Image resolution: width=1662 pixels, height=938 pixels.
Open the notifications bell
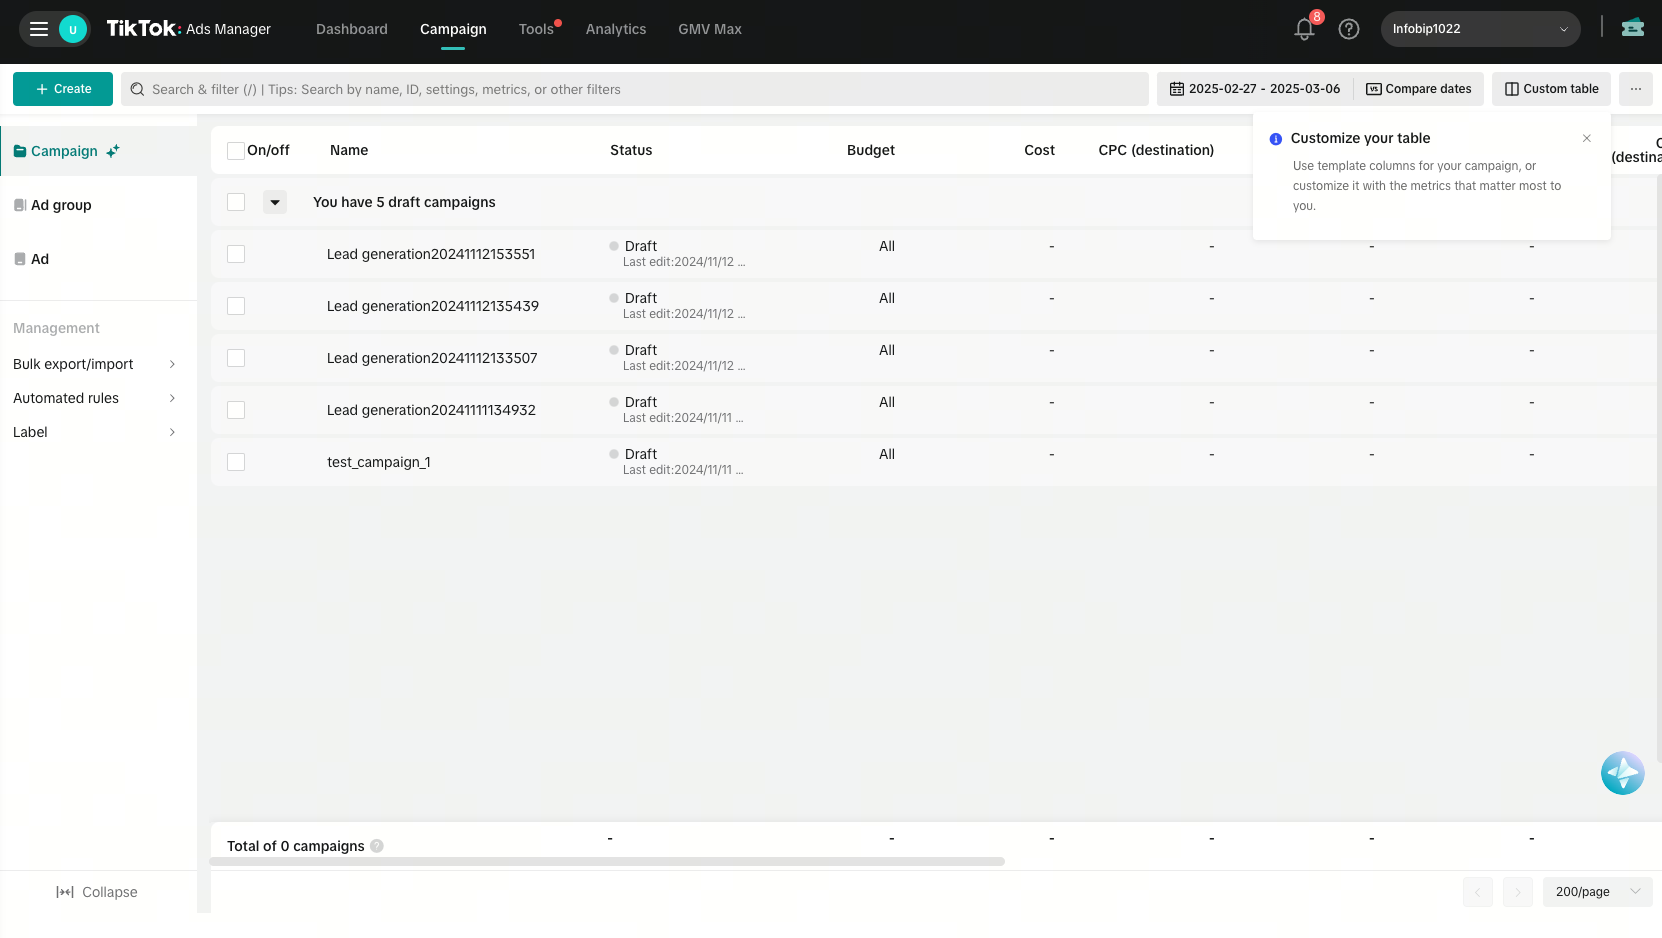1304,29
